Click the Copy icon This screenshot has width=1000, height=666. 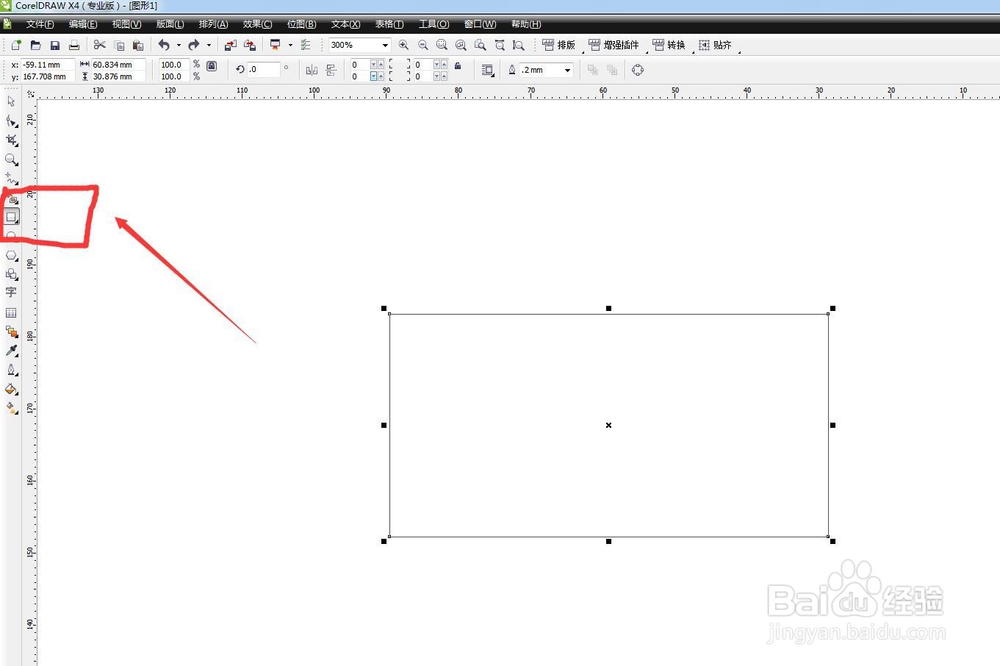pos(119,45)
